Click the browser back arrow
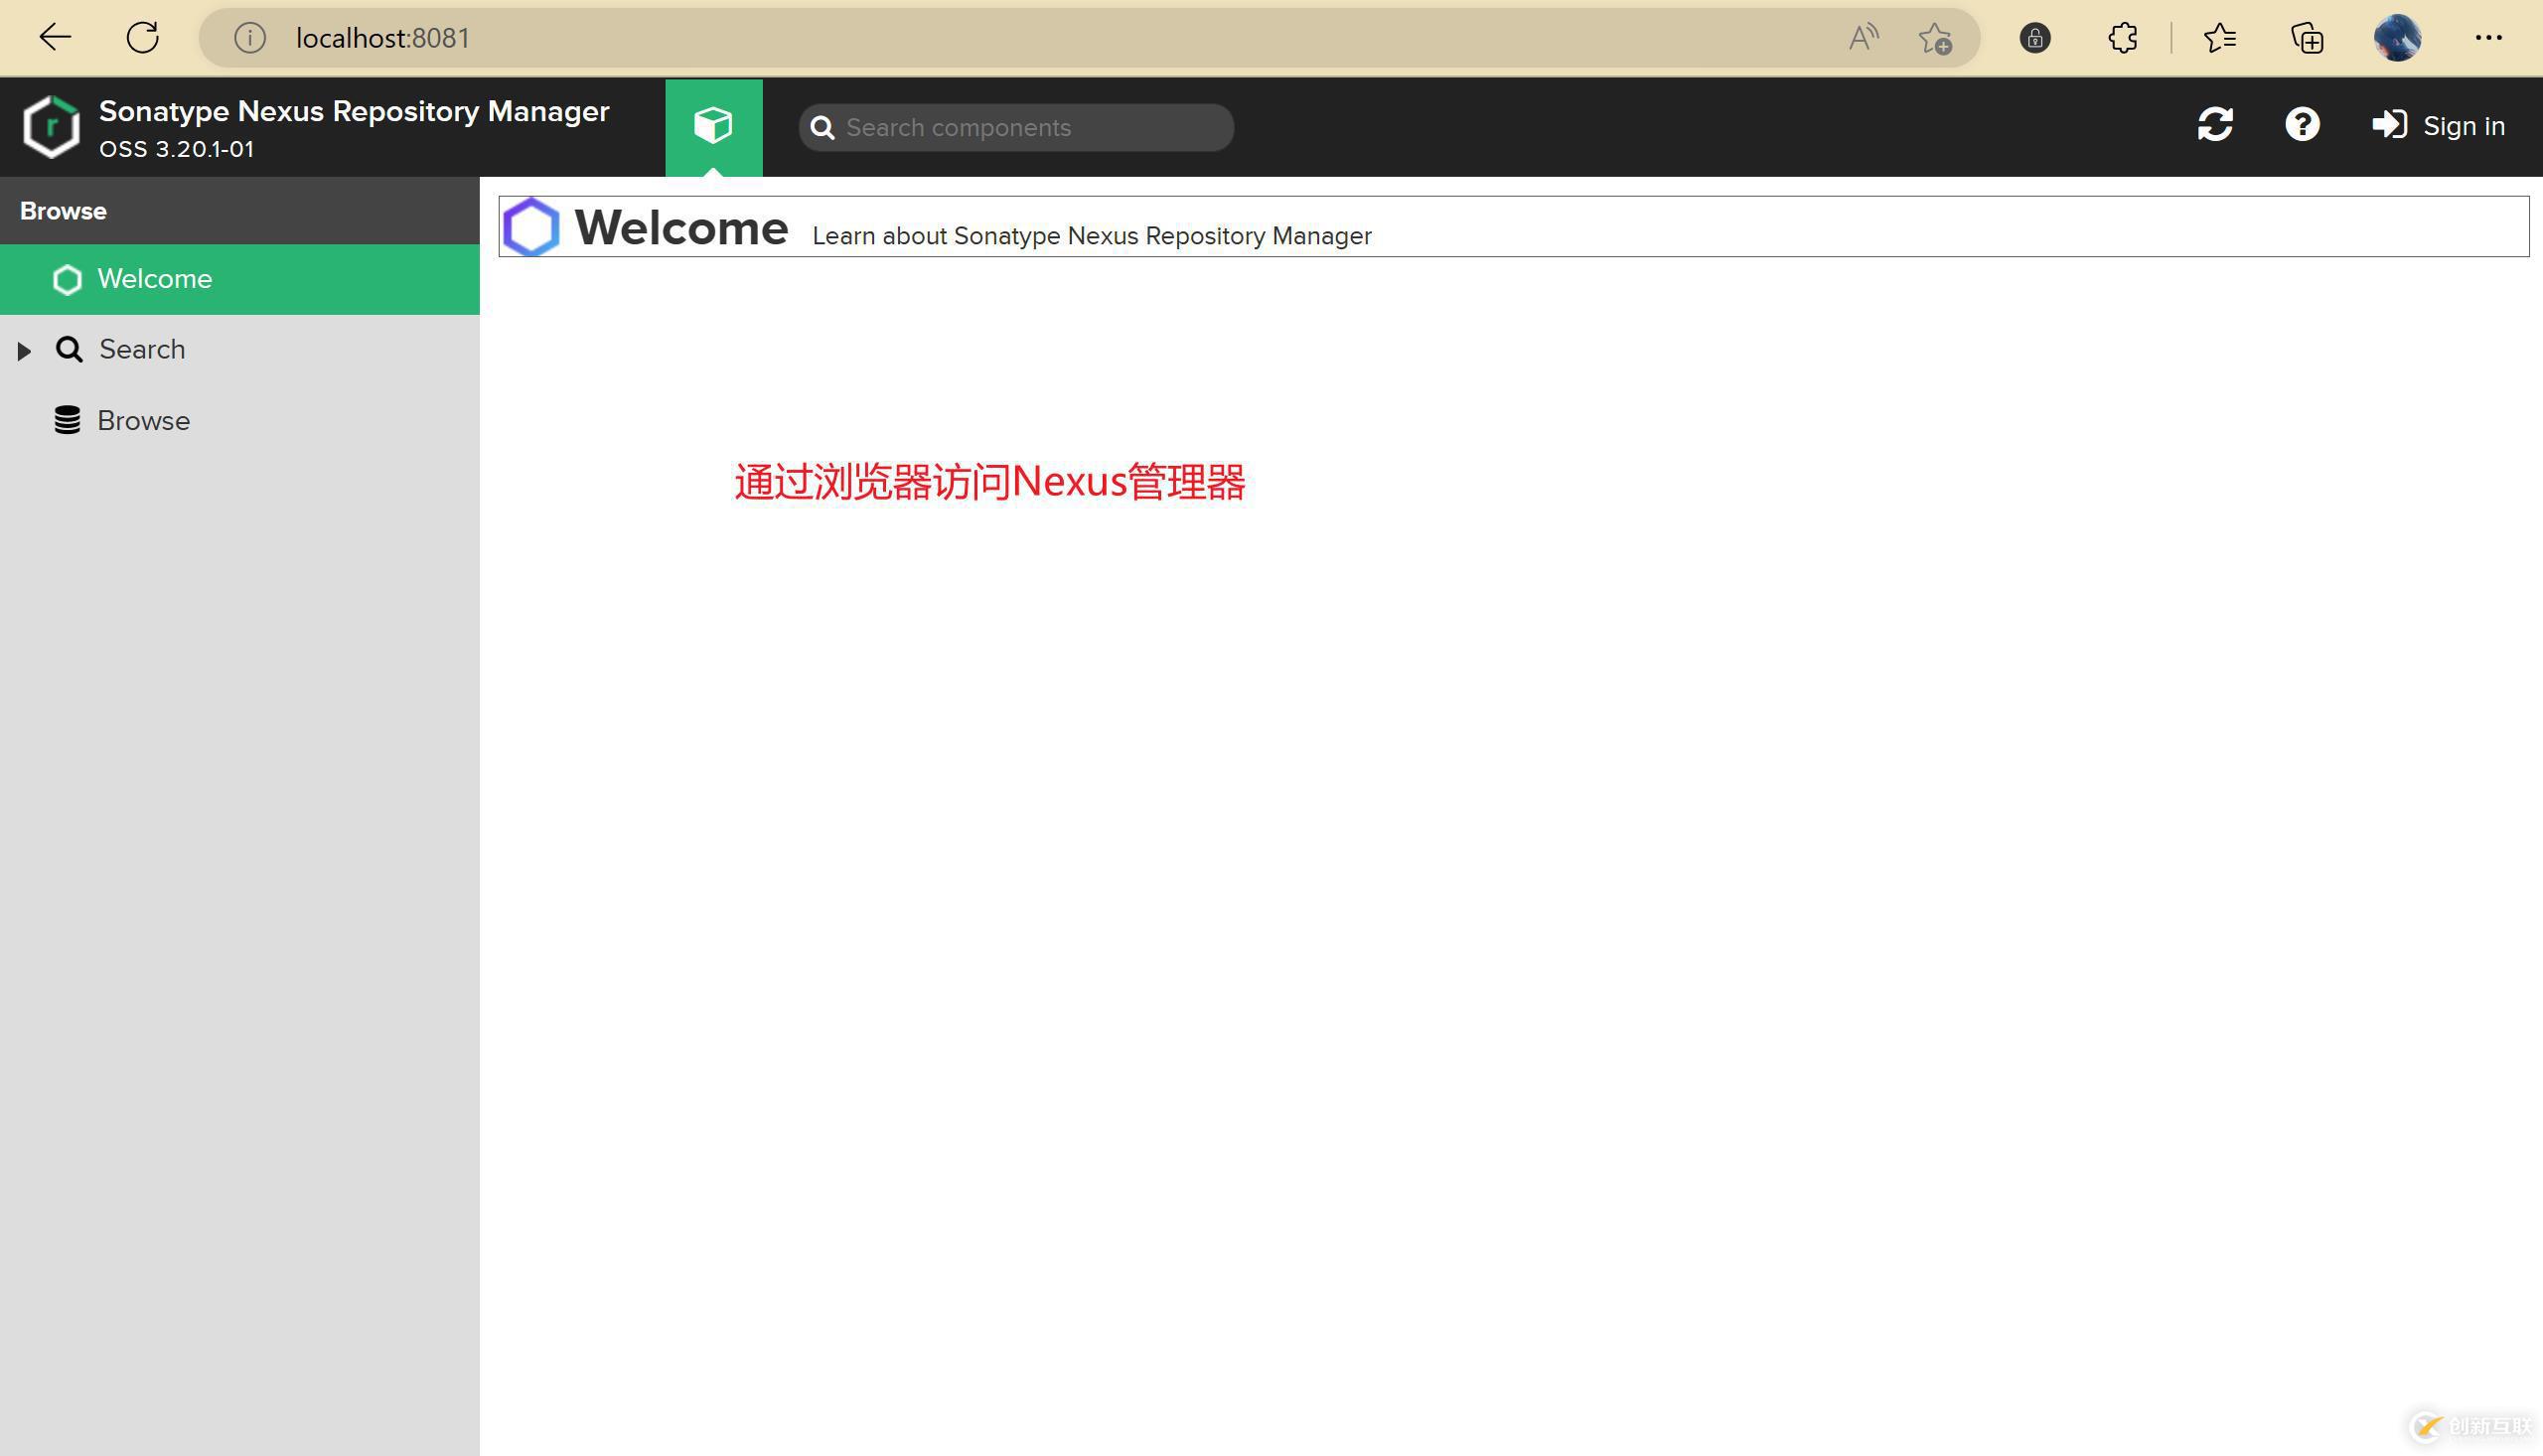Screen dimensions: 2543x1456 (55, 38)
